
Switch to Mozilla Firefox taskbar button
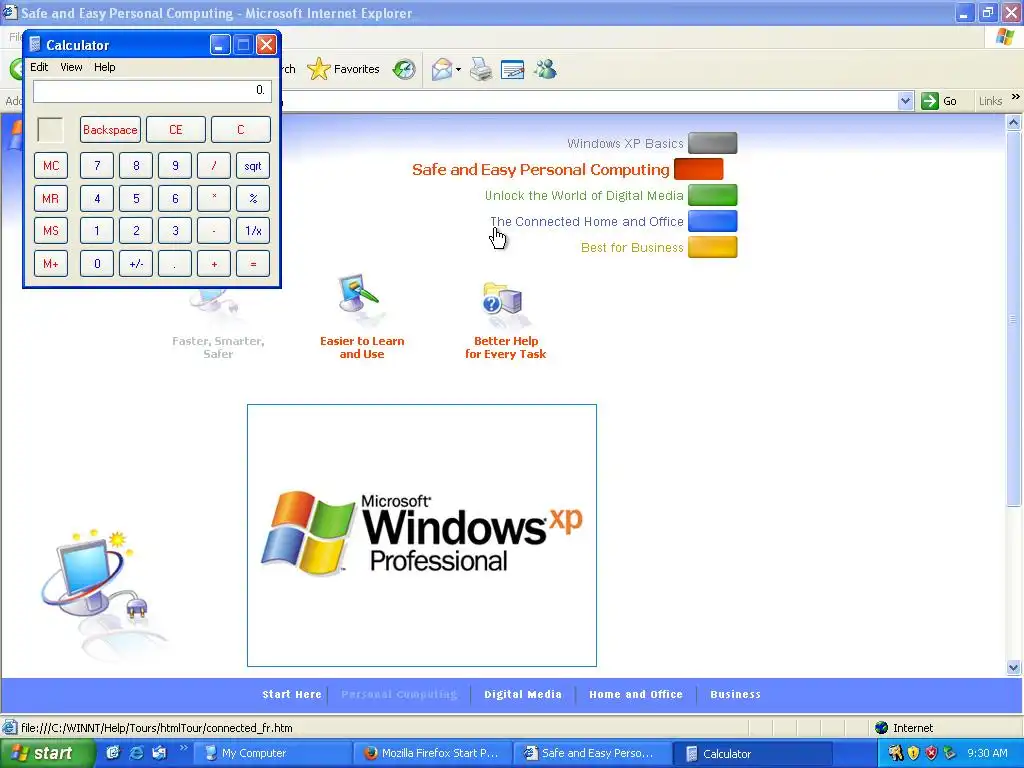pos(433,753)
